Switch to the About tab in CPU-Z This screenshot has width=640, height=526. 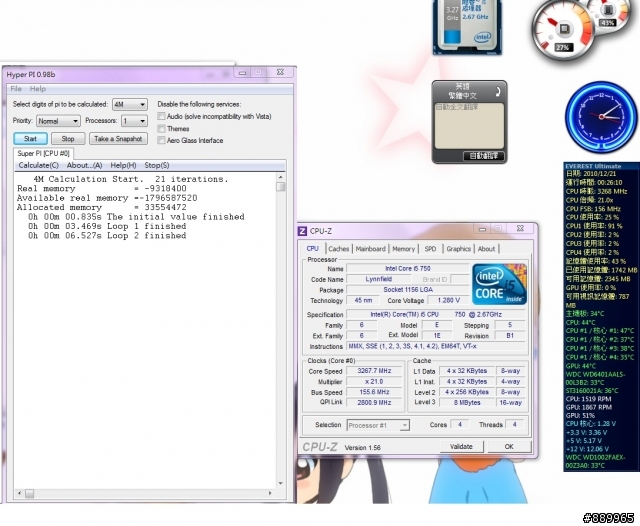click(486, 249)
